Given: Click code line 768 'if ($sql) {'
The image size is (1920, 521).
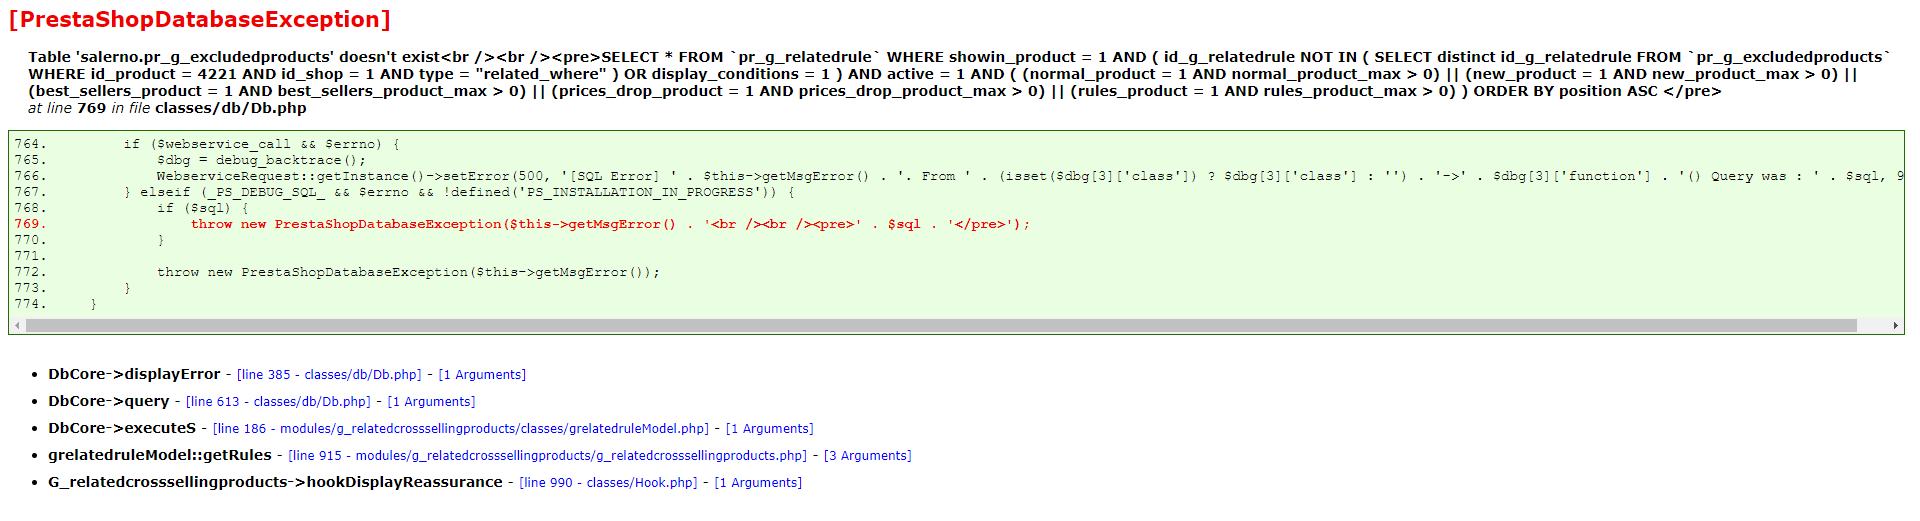Looking at the screenshot, I should pos(203,208).
